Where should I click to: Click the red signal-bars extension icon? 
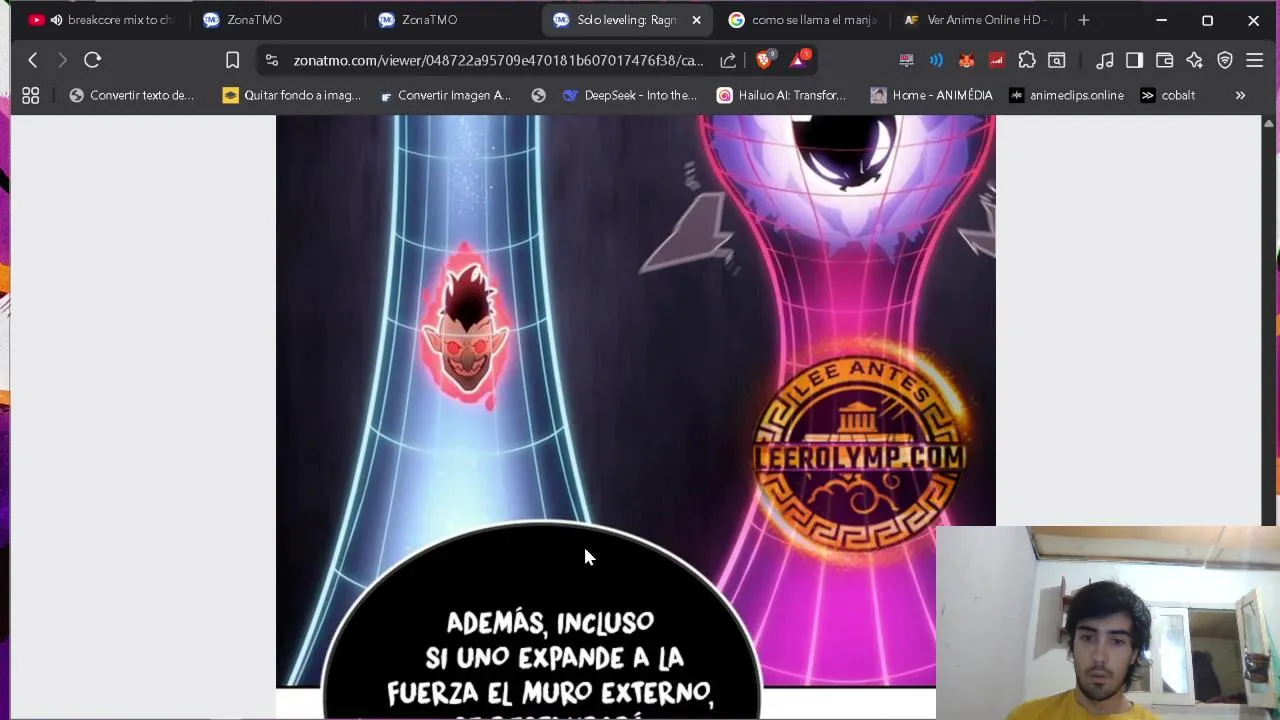(x=996, y=60)
